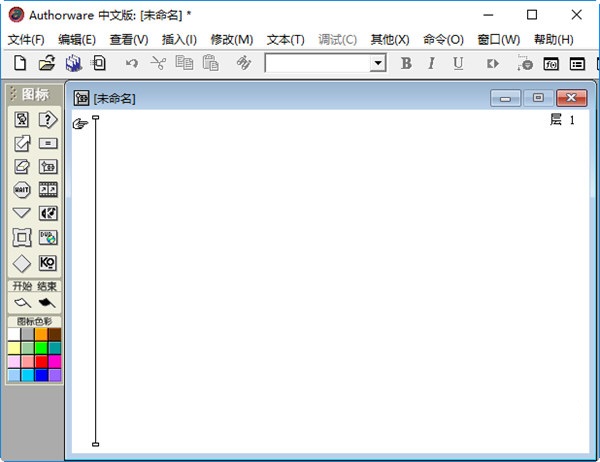Open the 帮助(H) menu
The height and width of the screenshot is (462, 600).
[554, 39]
